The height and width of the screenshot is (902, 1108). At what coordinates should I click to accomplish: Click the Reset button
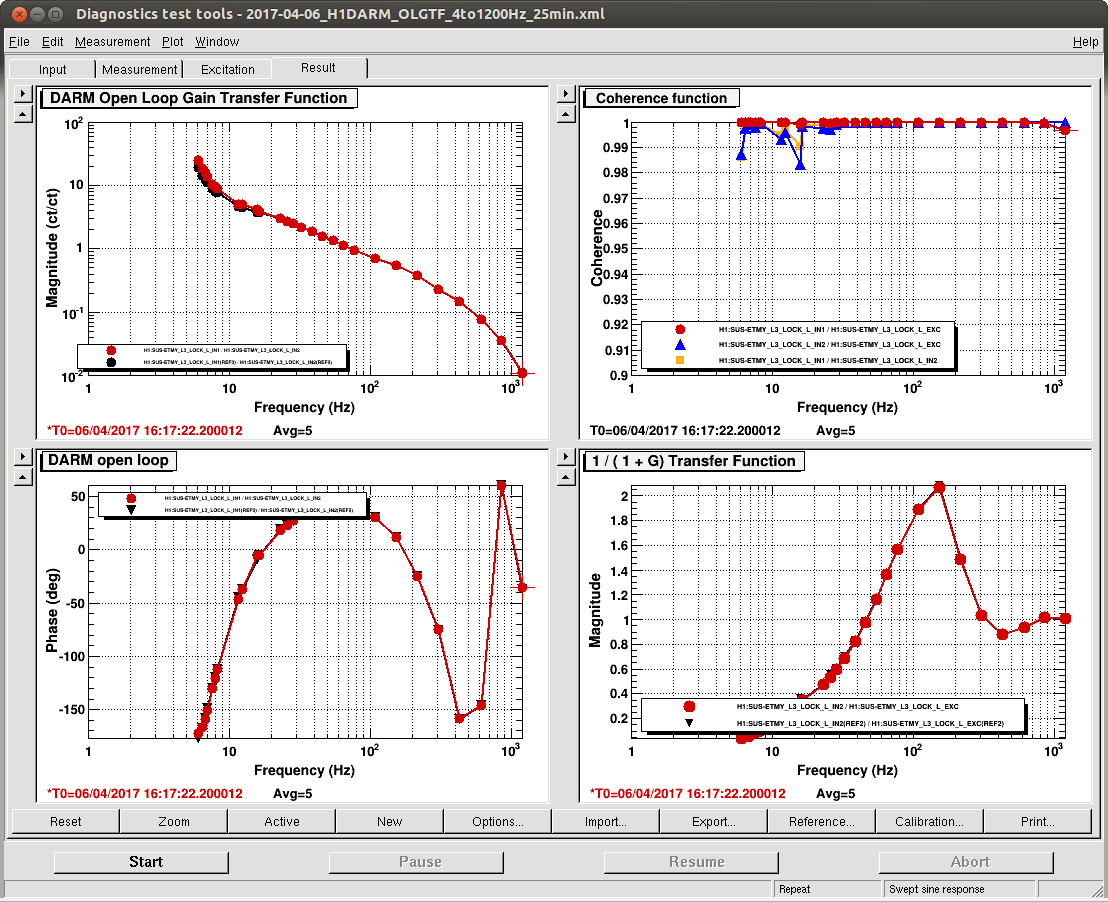[x=66, y=821]
